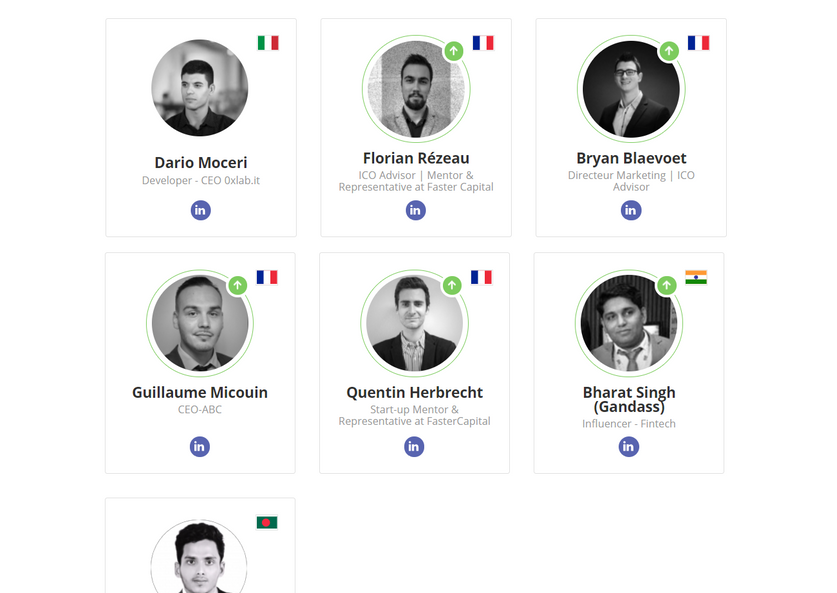Viewport: 837px width, 593px height.
Task: Select Quentin Herbrecht's profile photo
Action: click(x=414, y=323)
